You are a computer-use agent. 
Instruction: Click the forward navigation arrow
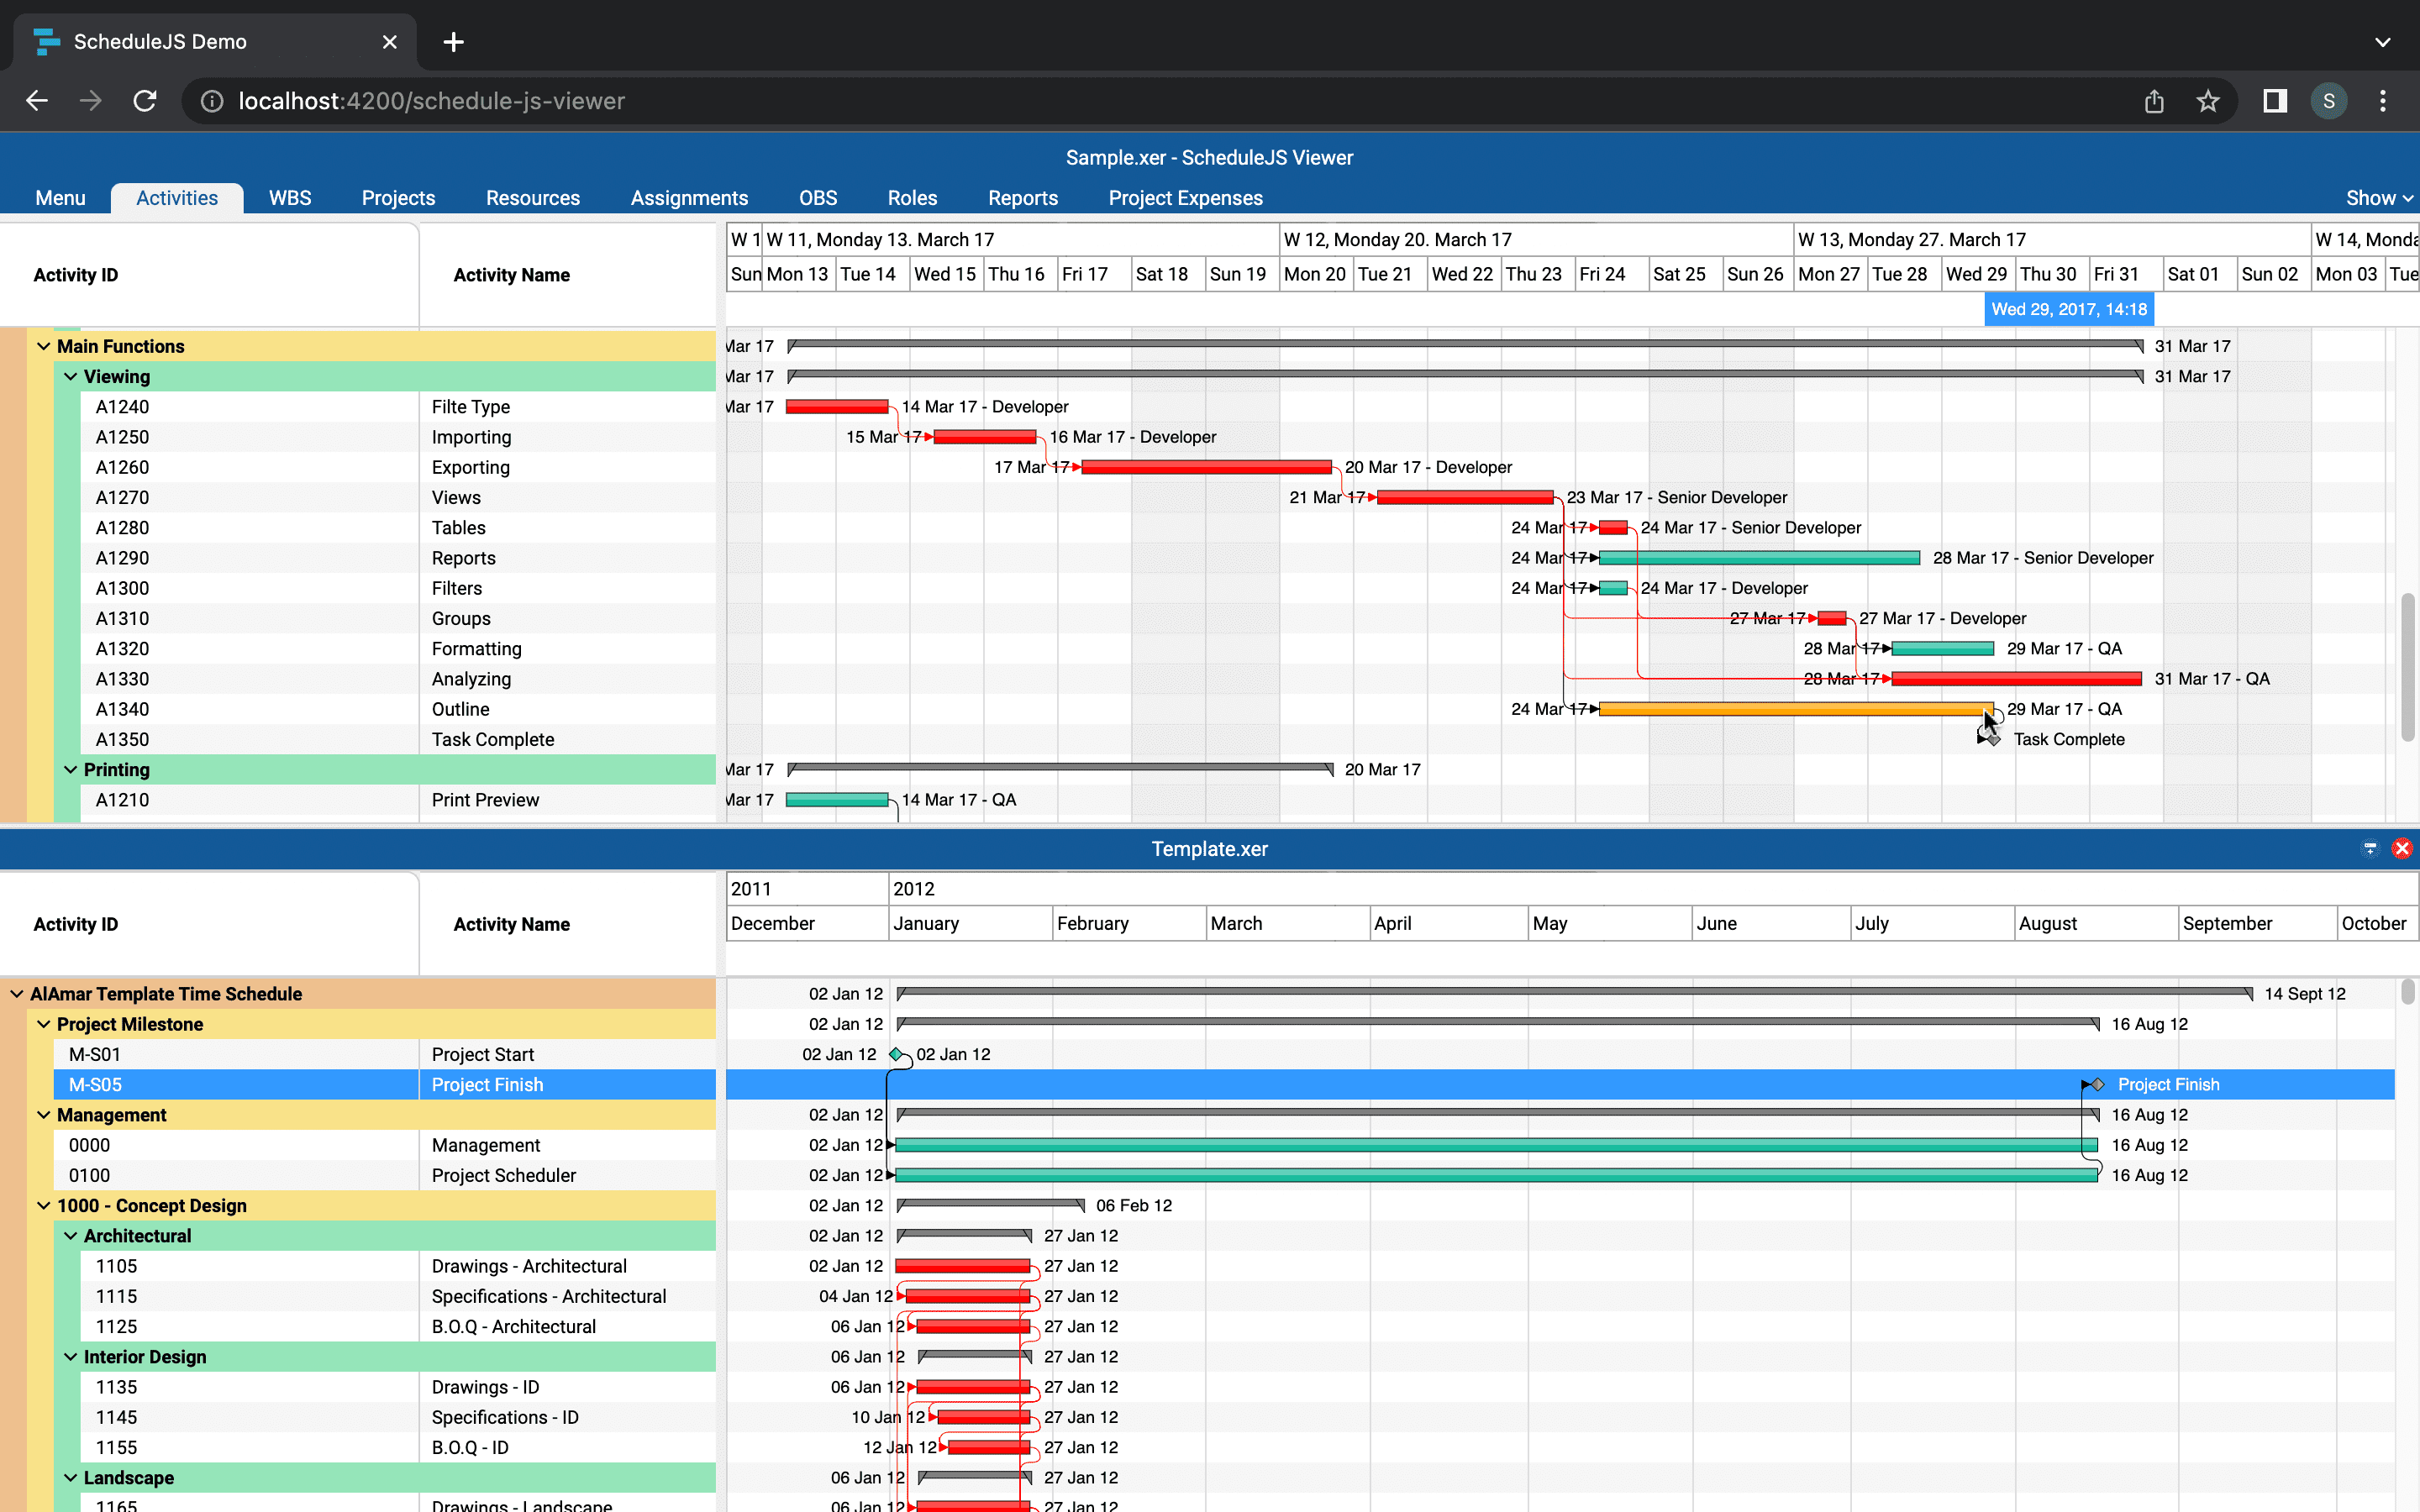tap(90, 100)
